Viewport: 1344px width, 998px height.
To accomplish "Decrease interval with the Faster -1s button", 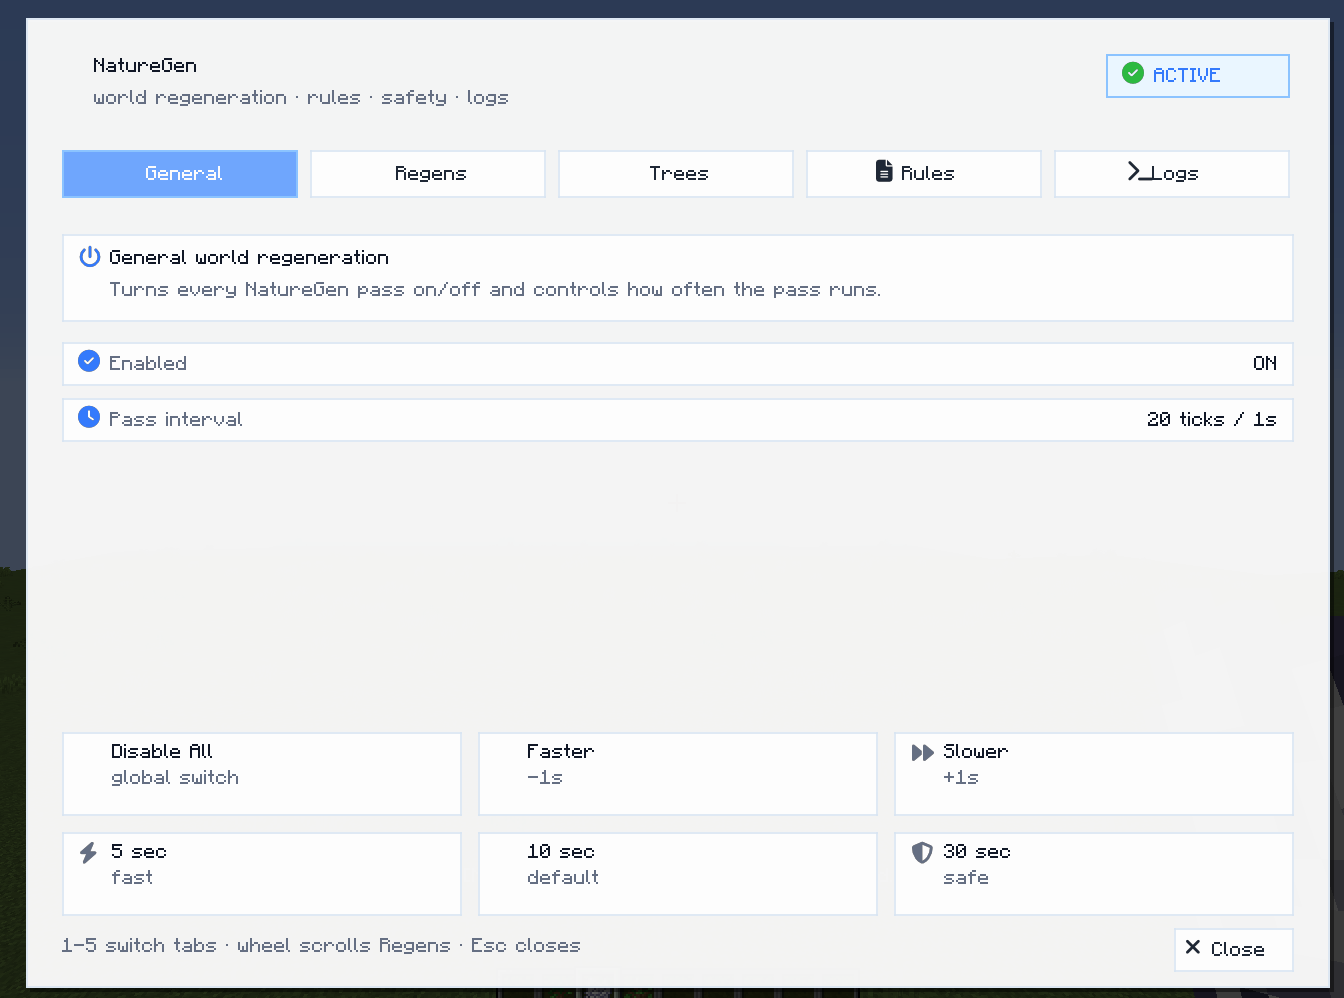I will tap(678, 774).
